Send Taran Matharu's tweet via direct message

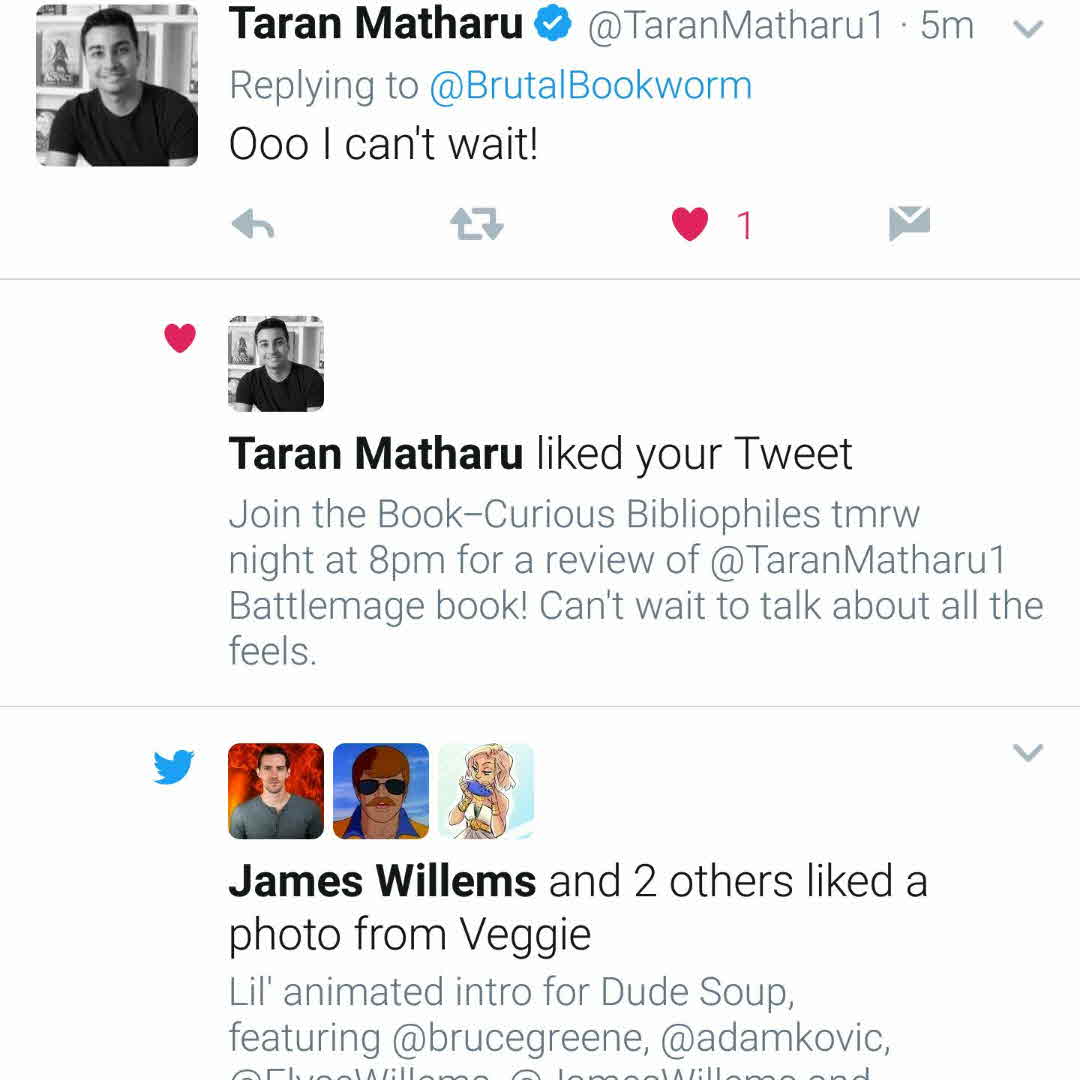(909, 224)
